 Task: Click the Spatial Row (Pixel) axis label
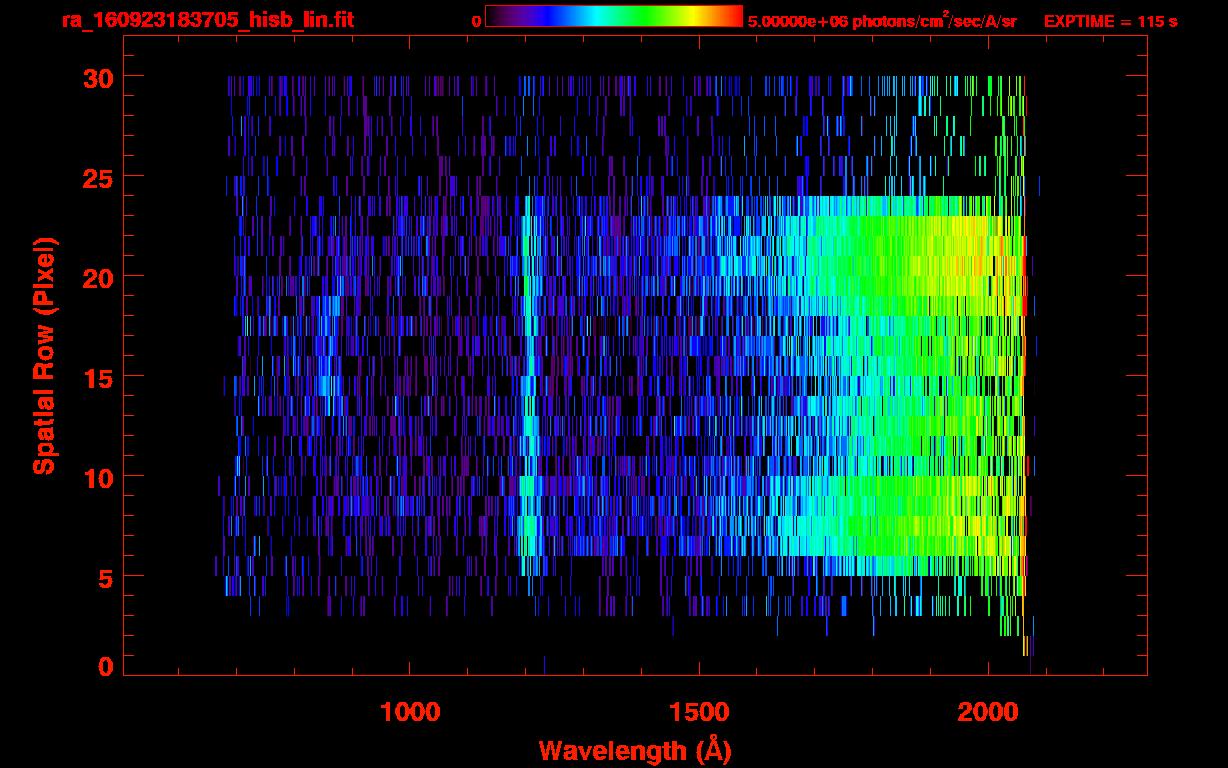[44, 355]
